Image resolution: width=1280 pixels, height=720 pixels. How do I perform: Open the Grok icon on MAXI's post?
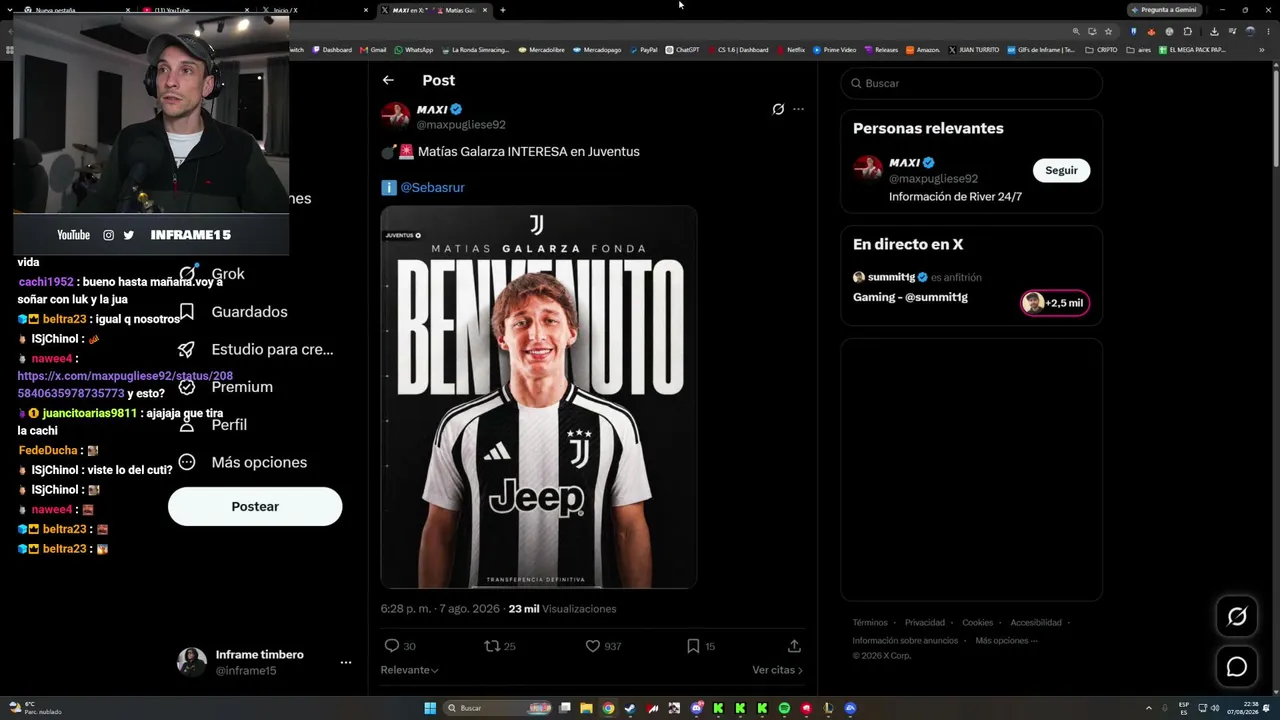778,109
